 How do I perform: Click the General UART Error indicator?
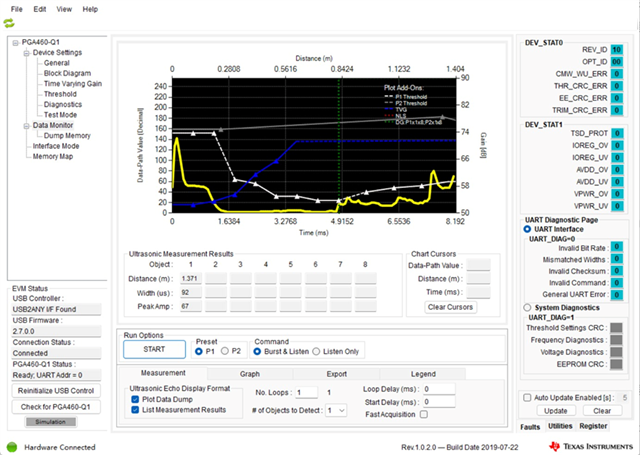pos(617,295)
